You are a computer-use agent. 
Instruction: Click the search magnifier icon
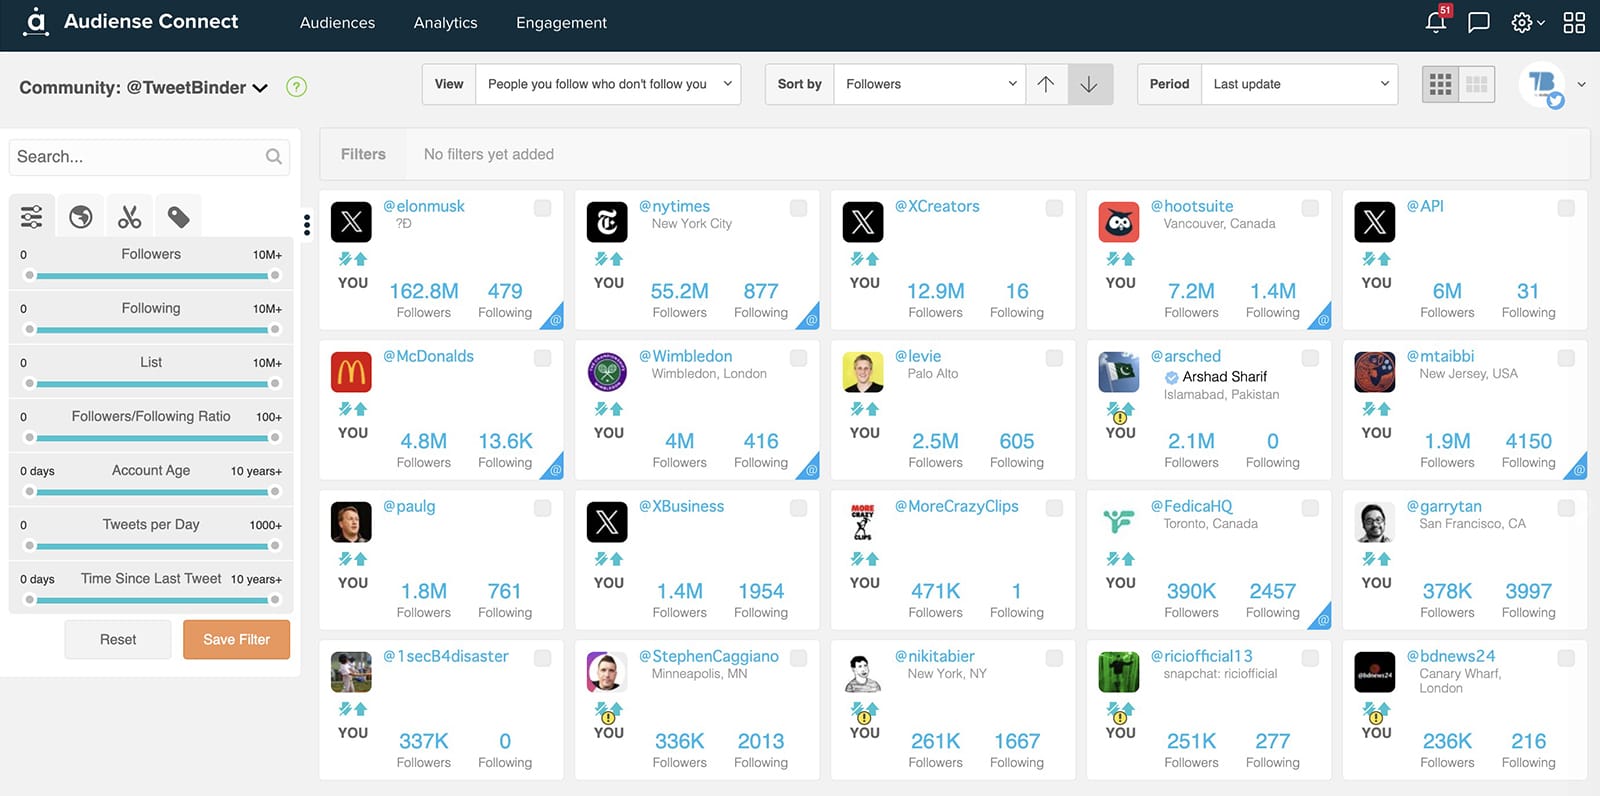pyautogui.click(x=274, y=157)
